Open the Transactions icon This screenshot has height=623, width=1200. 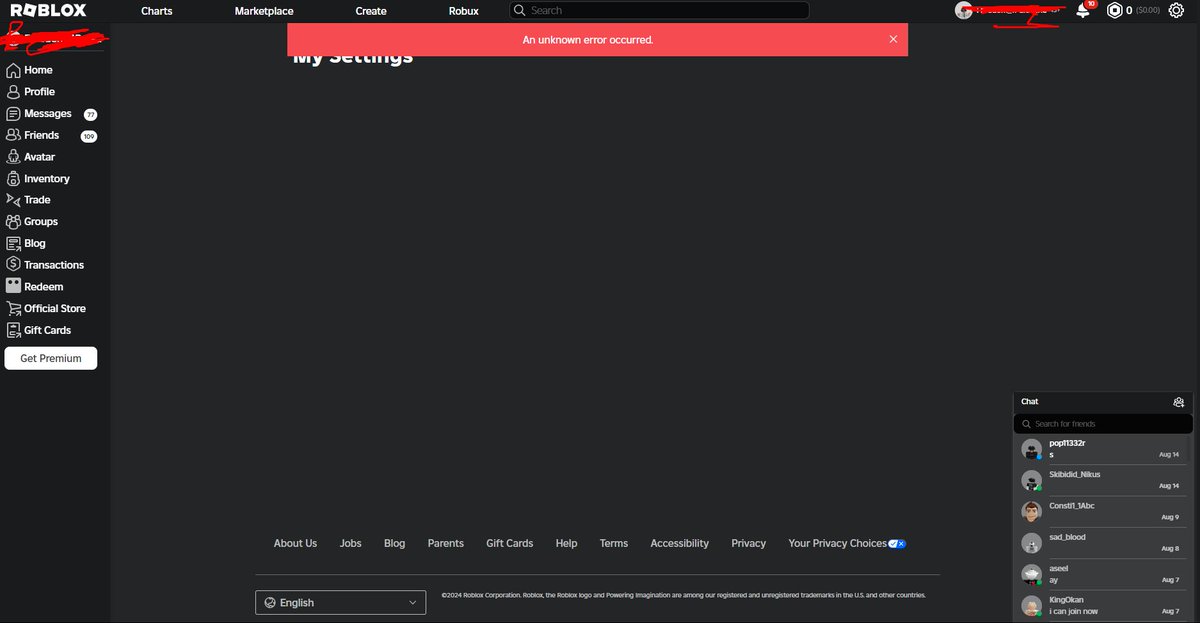13,265
